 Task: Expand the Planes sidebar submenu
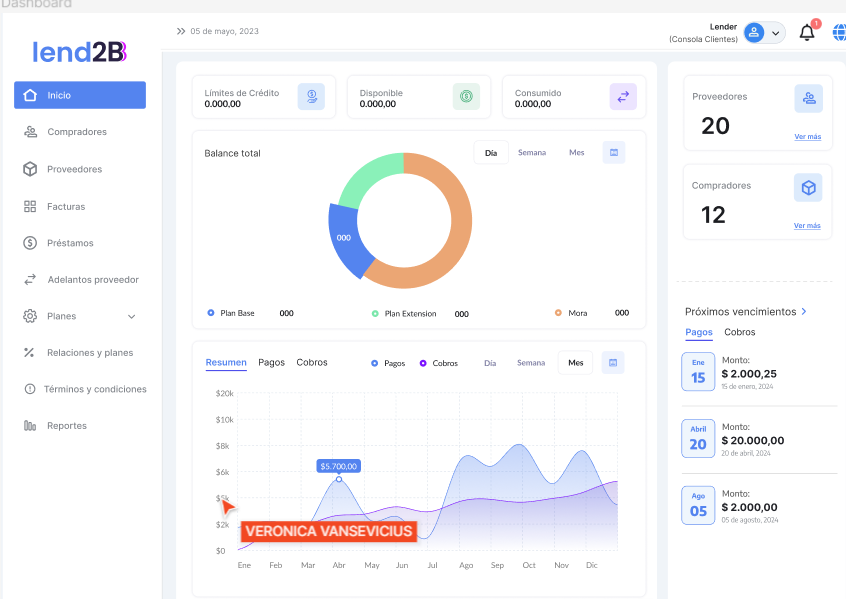click(132, 317)
